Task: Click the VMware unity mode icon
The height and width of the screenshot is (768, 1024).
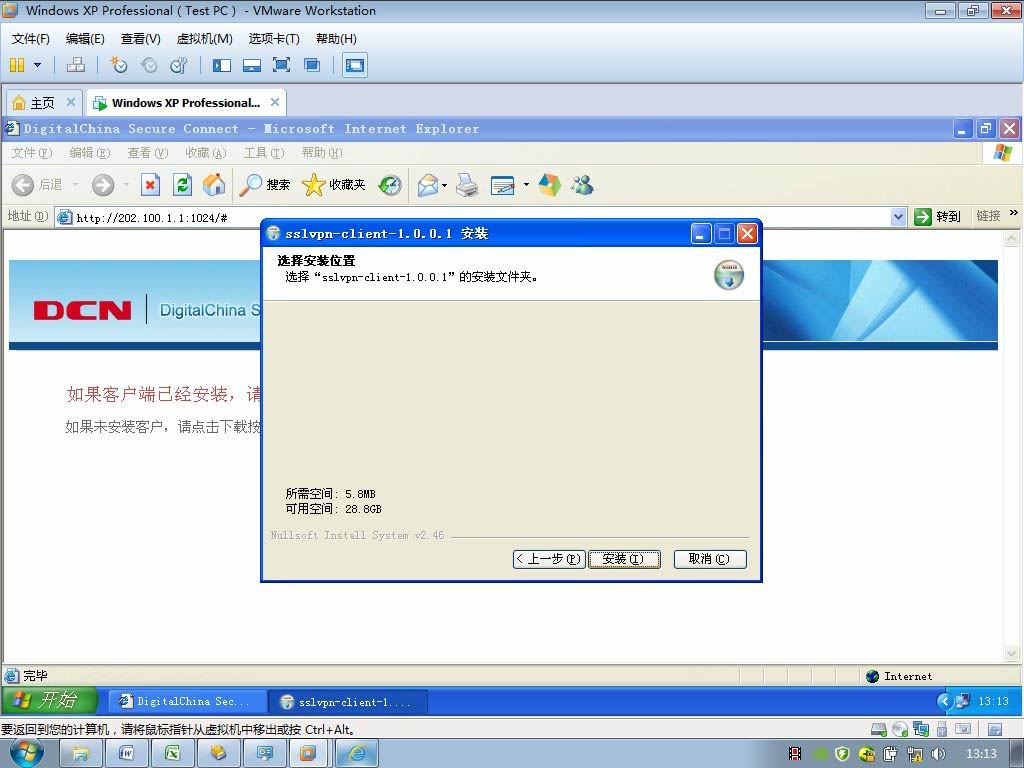Action: (x=312, y=65)
